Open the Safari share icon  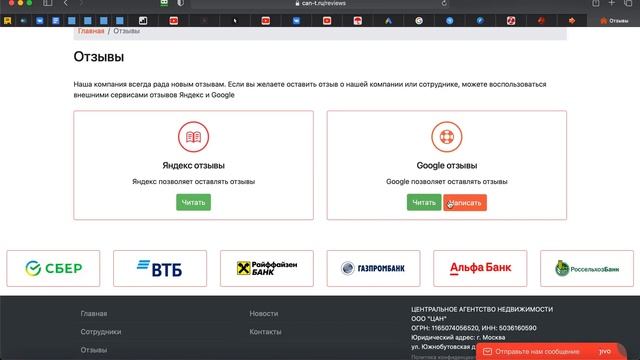(x=596, y=3)
